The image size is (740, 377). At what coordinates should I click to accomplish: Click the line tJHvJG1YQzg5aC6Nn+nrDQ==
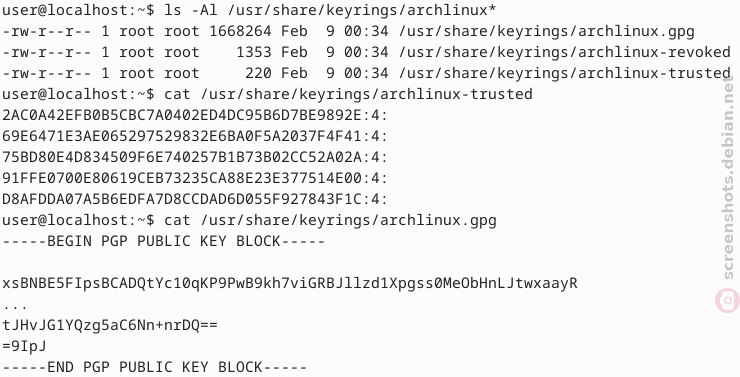(110, 325)
